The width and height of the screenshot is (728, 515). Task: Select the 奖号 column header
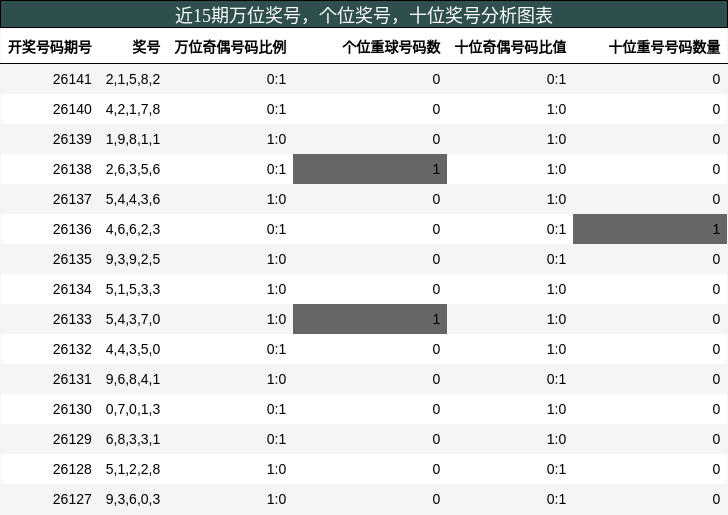pyautogui.click(x=146, y=47)
